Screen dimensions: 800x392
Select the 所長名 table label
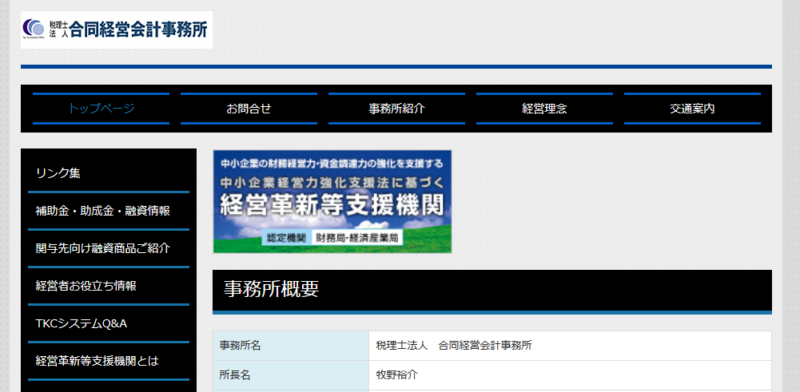pyautogui.click(x=291, y=375)
